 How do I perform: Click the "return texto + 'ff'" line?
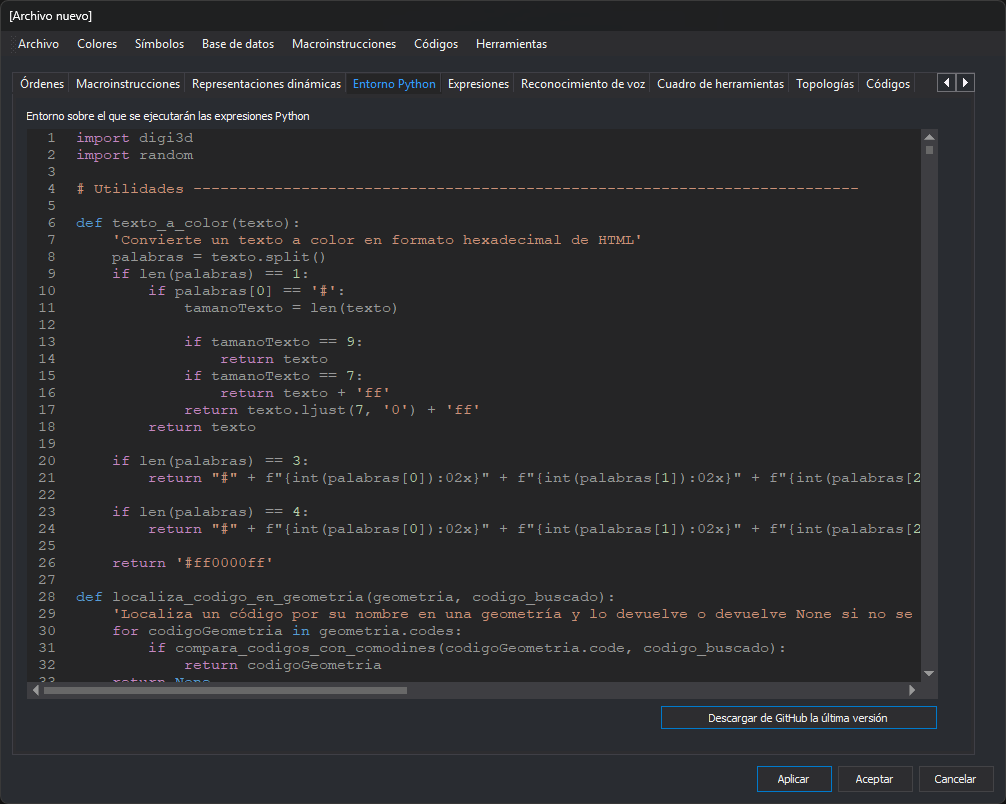click(x=305, y=393)
